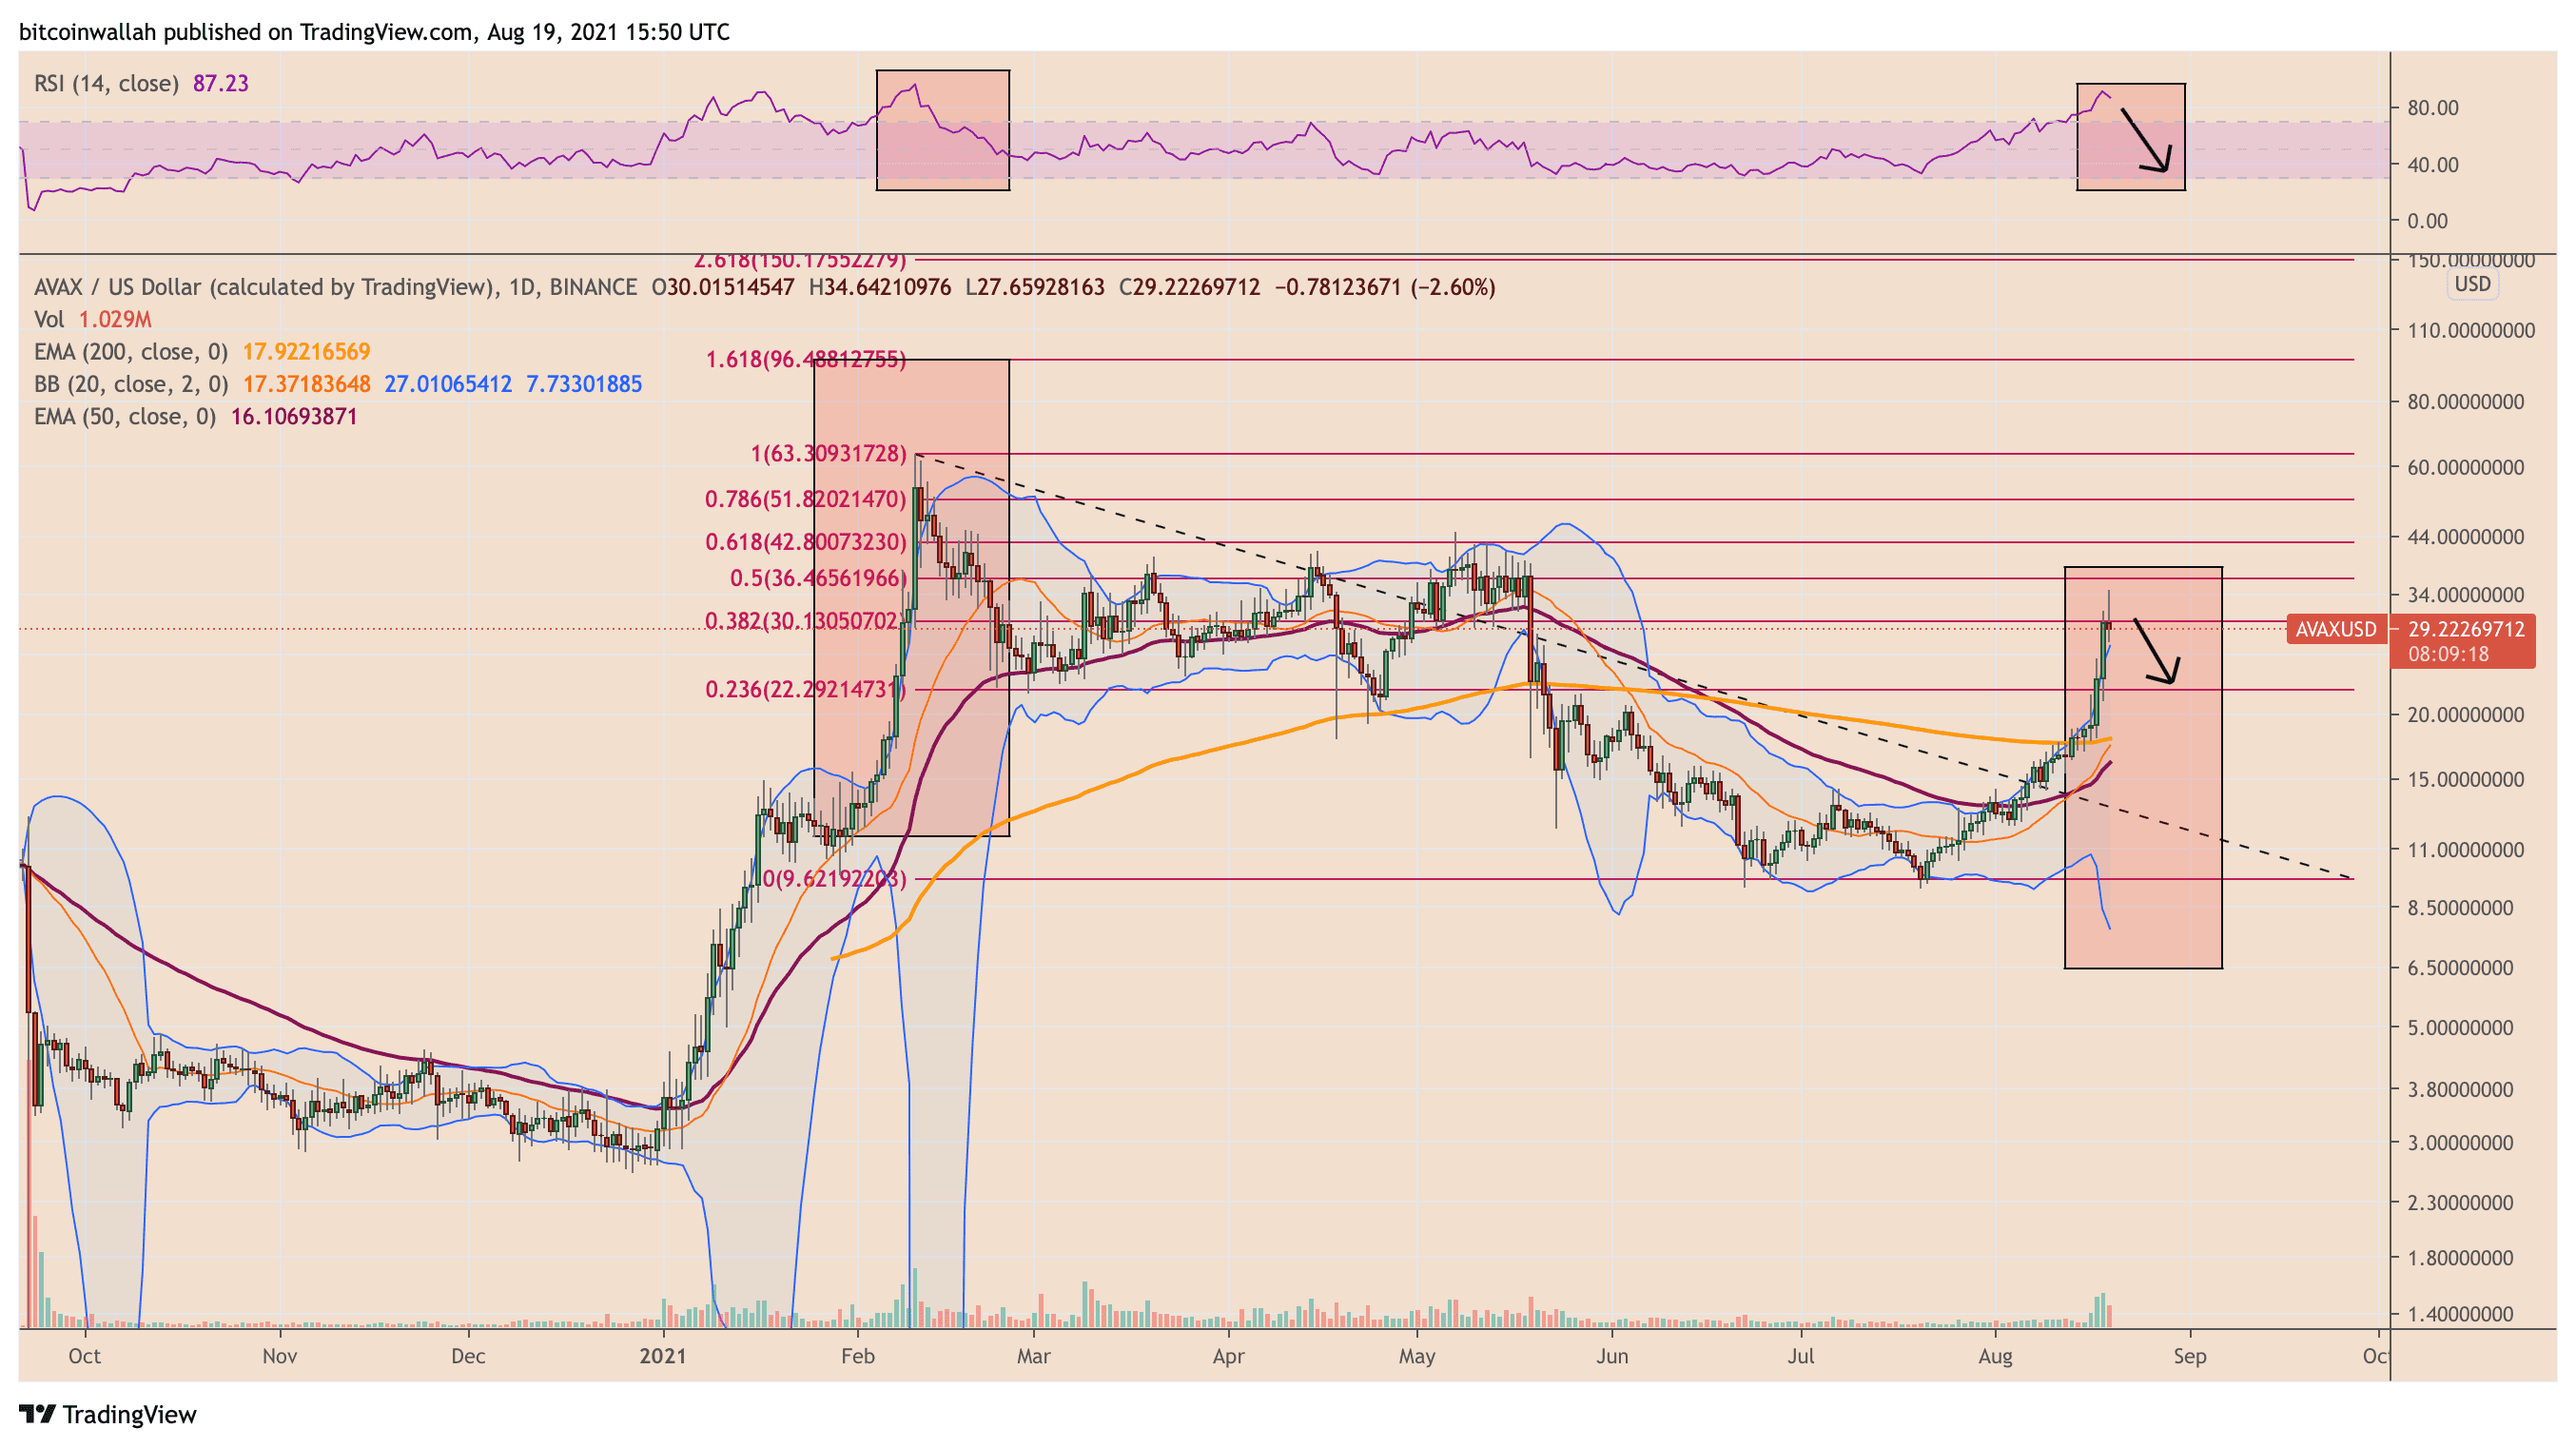Click the 8.50000000 price scale label
This screenshot has height=1448, width=2576.
[x=2459, y=908]
